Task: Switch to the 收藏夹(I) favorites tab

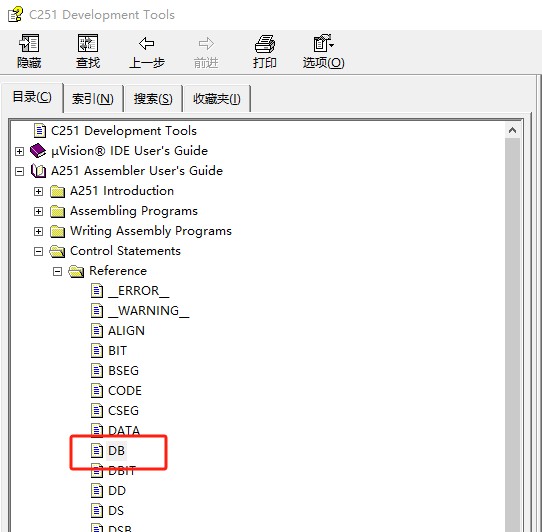Action: 217,99
